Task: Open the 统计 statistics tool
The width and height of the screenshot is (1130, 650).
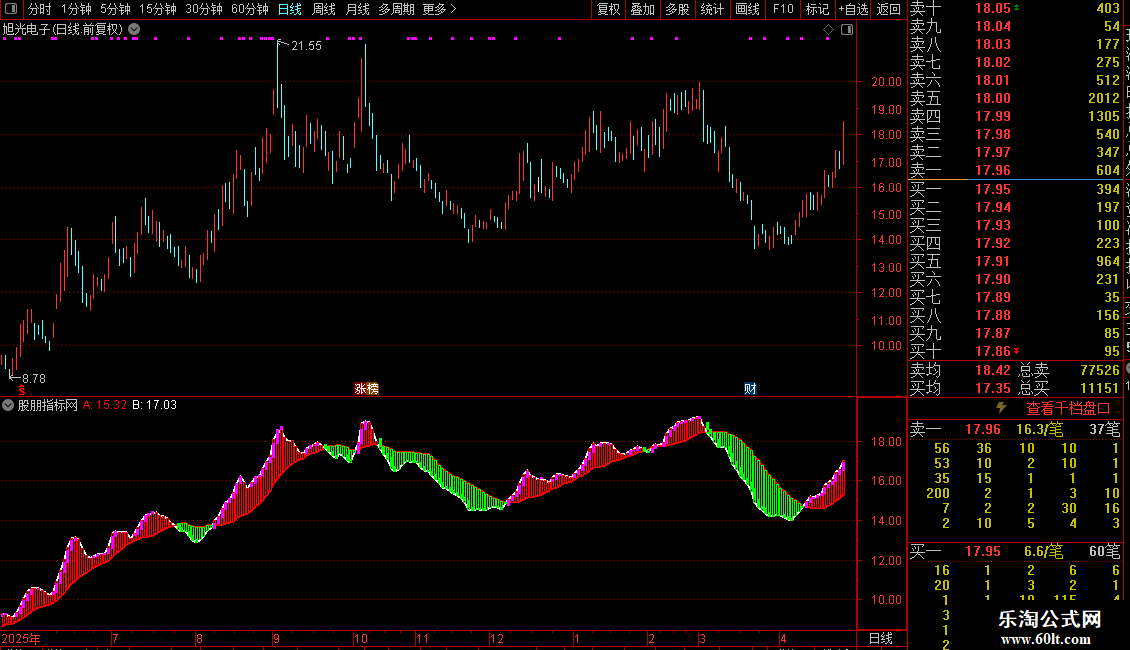Action: (712, 9)
